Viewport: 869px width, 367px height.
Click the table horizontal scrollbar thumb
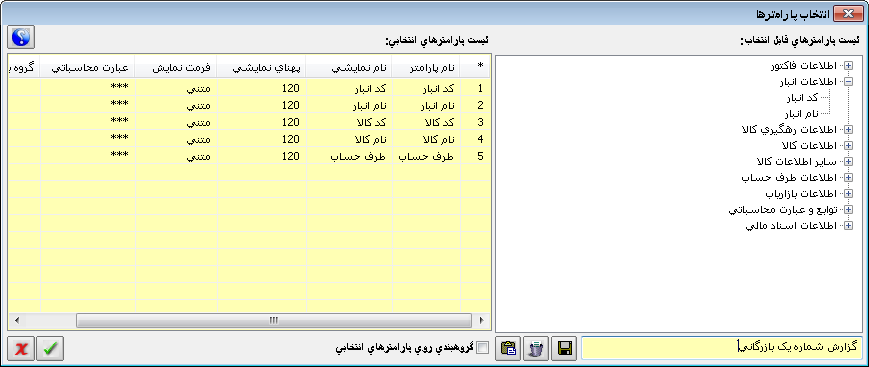coord(274,320)
